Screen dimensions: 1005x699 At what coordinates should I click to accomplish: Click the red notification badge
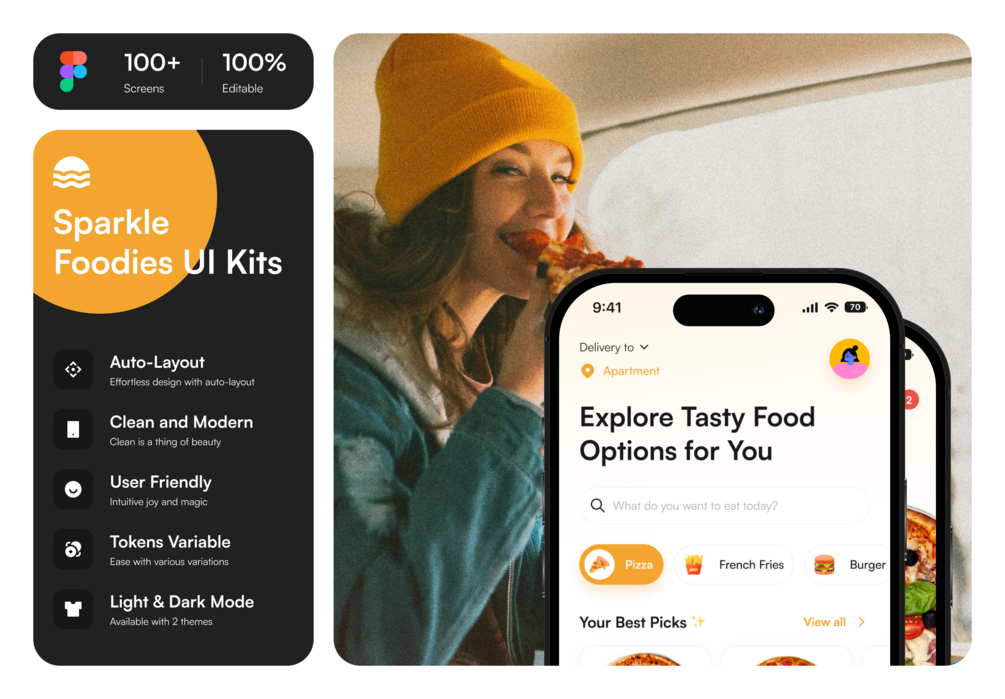point(910,400)
